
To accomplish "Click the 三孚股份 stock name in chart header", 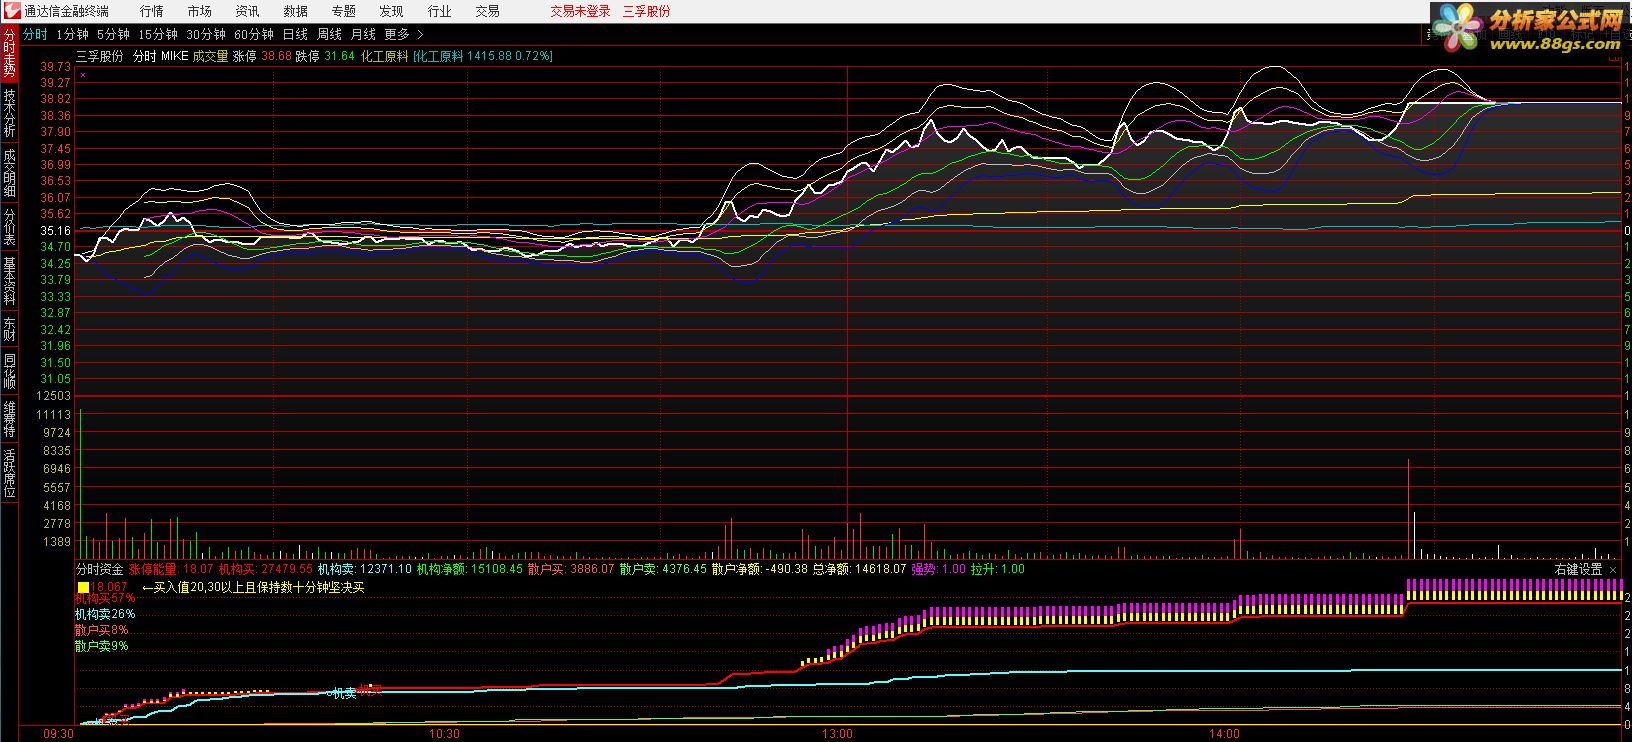I will 100,57.
